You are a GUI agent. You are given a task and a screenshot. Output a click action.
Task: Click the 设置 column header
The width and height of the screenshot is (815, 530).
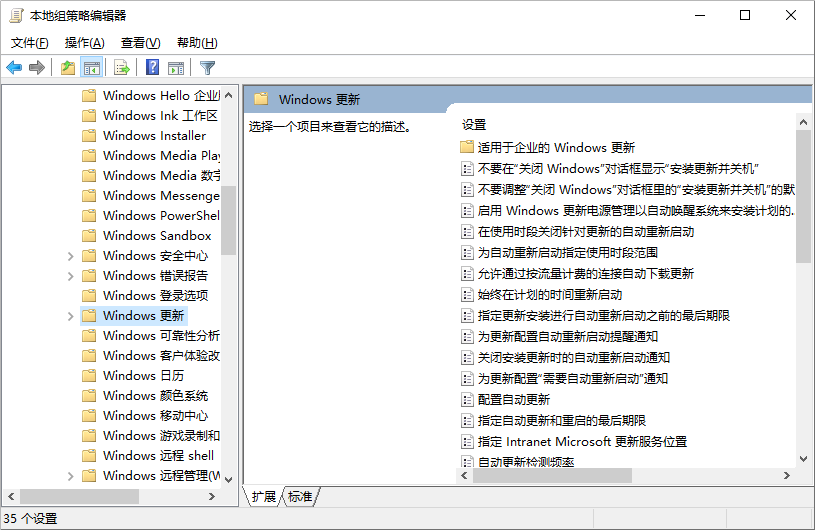coord(474,125)
